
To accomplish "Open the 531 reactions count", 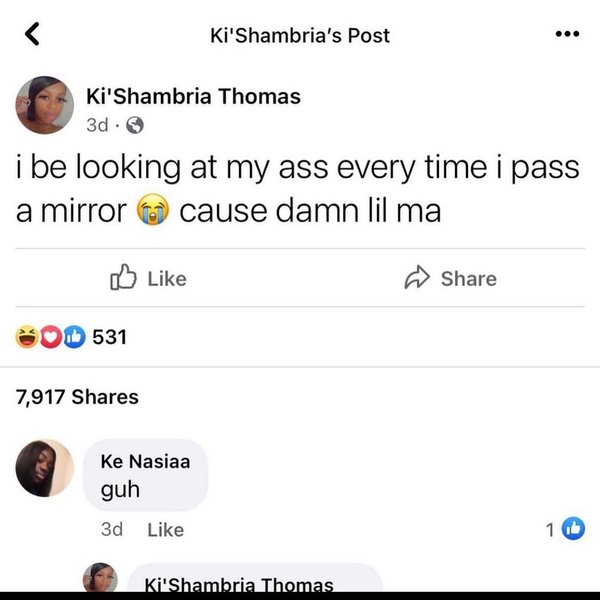I will tap(109, 337).
